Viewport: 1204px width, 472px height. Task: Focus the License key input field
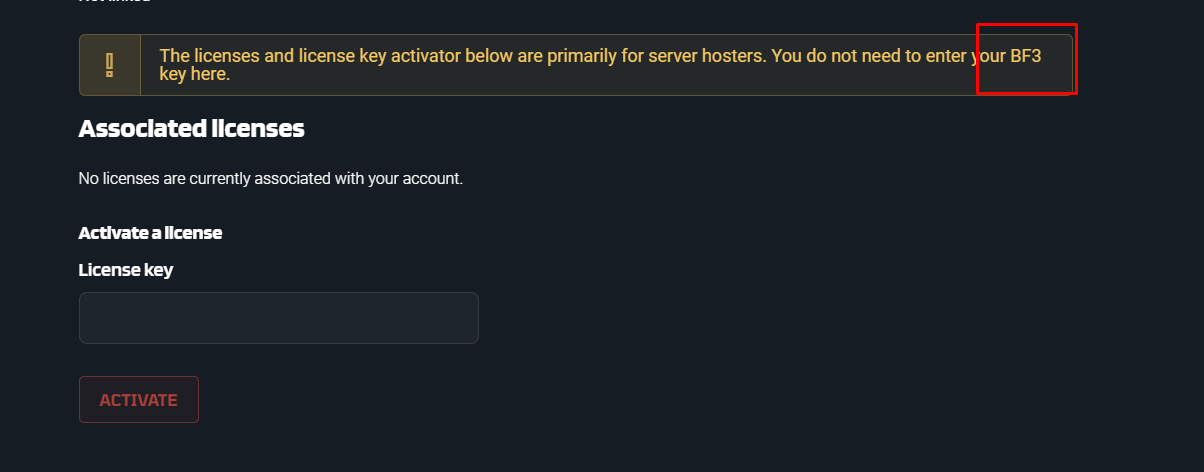click(x=278, y=318)
